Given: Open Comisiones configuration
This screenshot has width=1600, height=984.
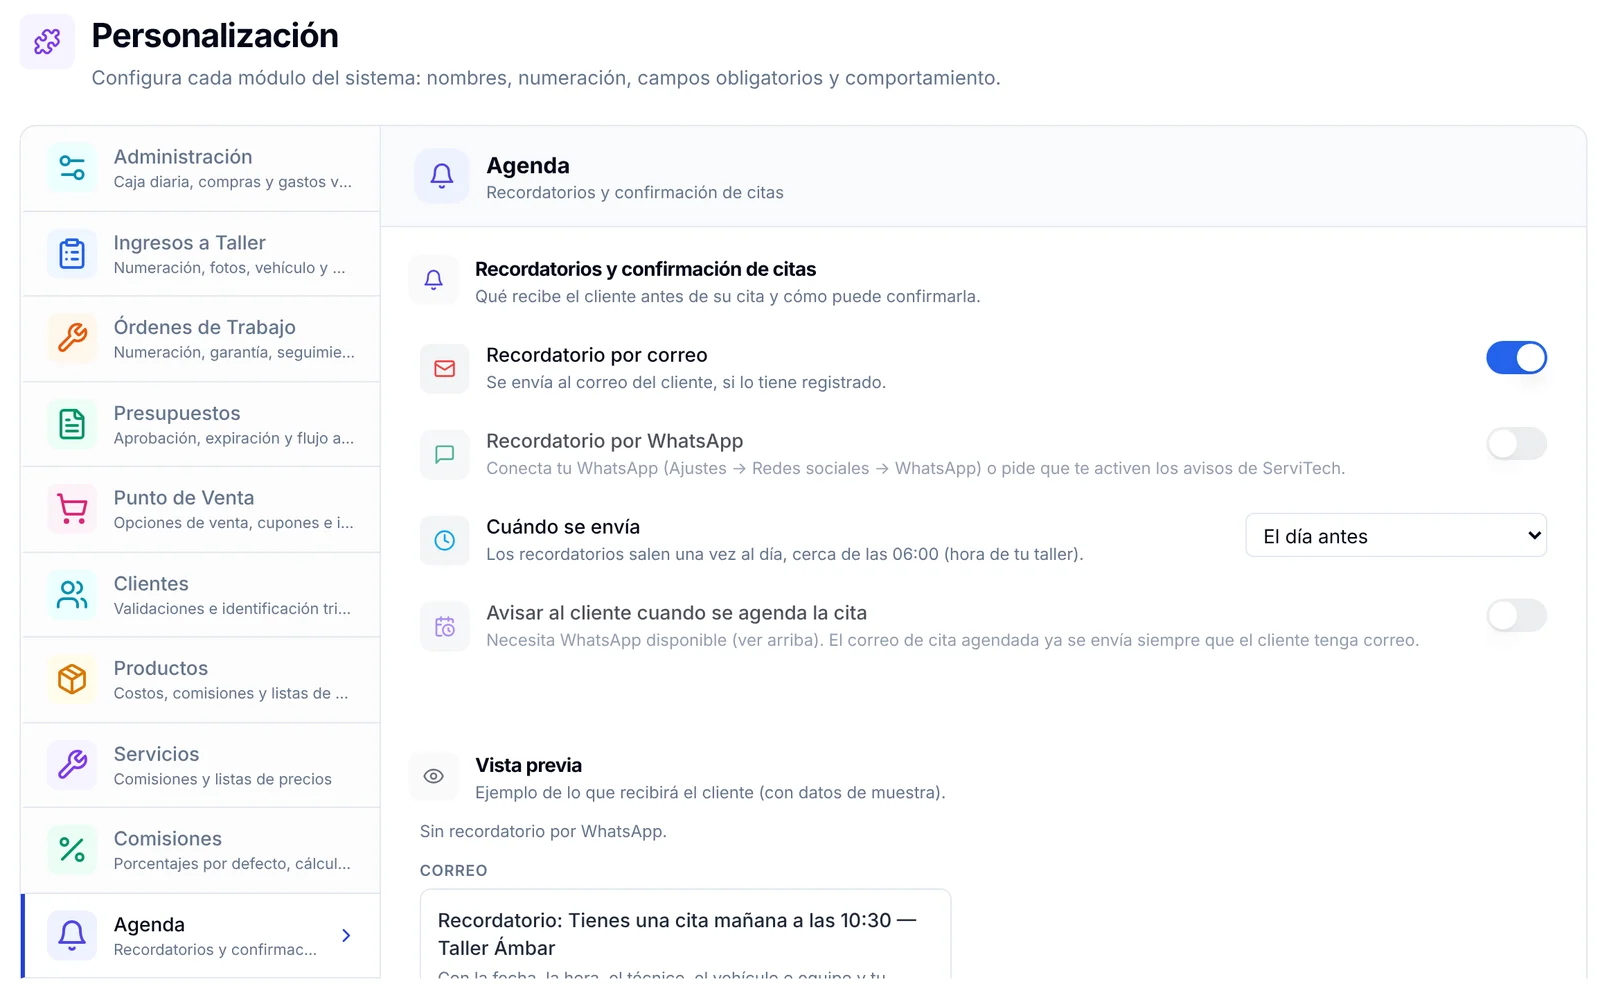Looking at the screenshot, I should tap(200, 850).
